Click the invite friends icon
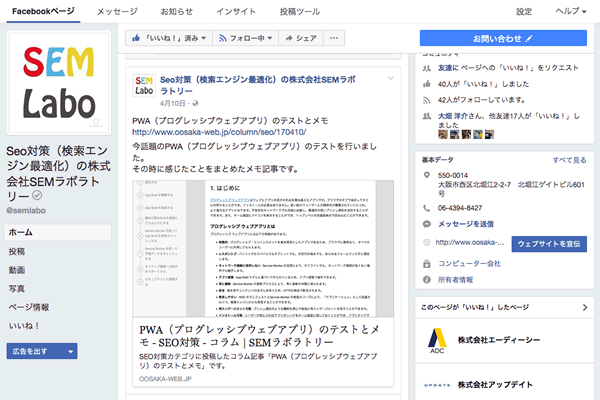 (427, 68)
